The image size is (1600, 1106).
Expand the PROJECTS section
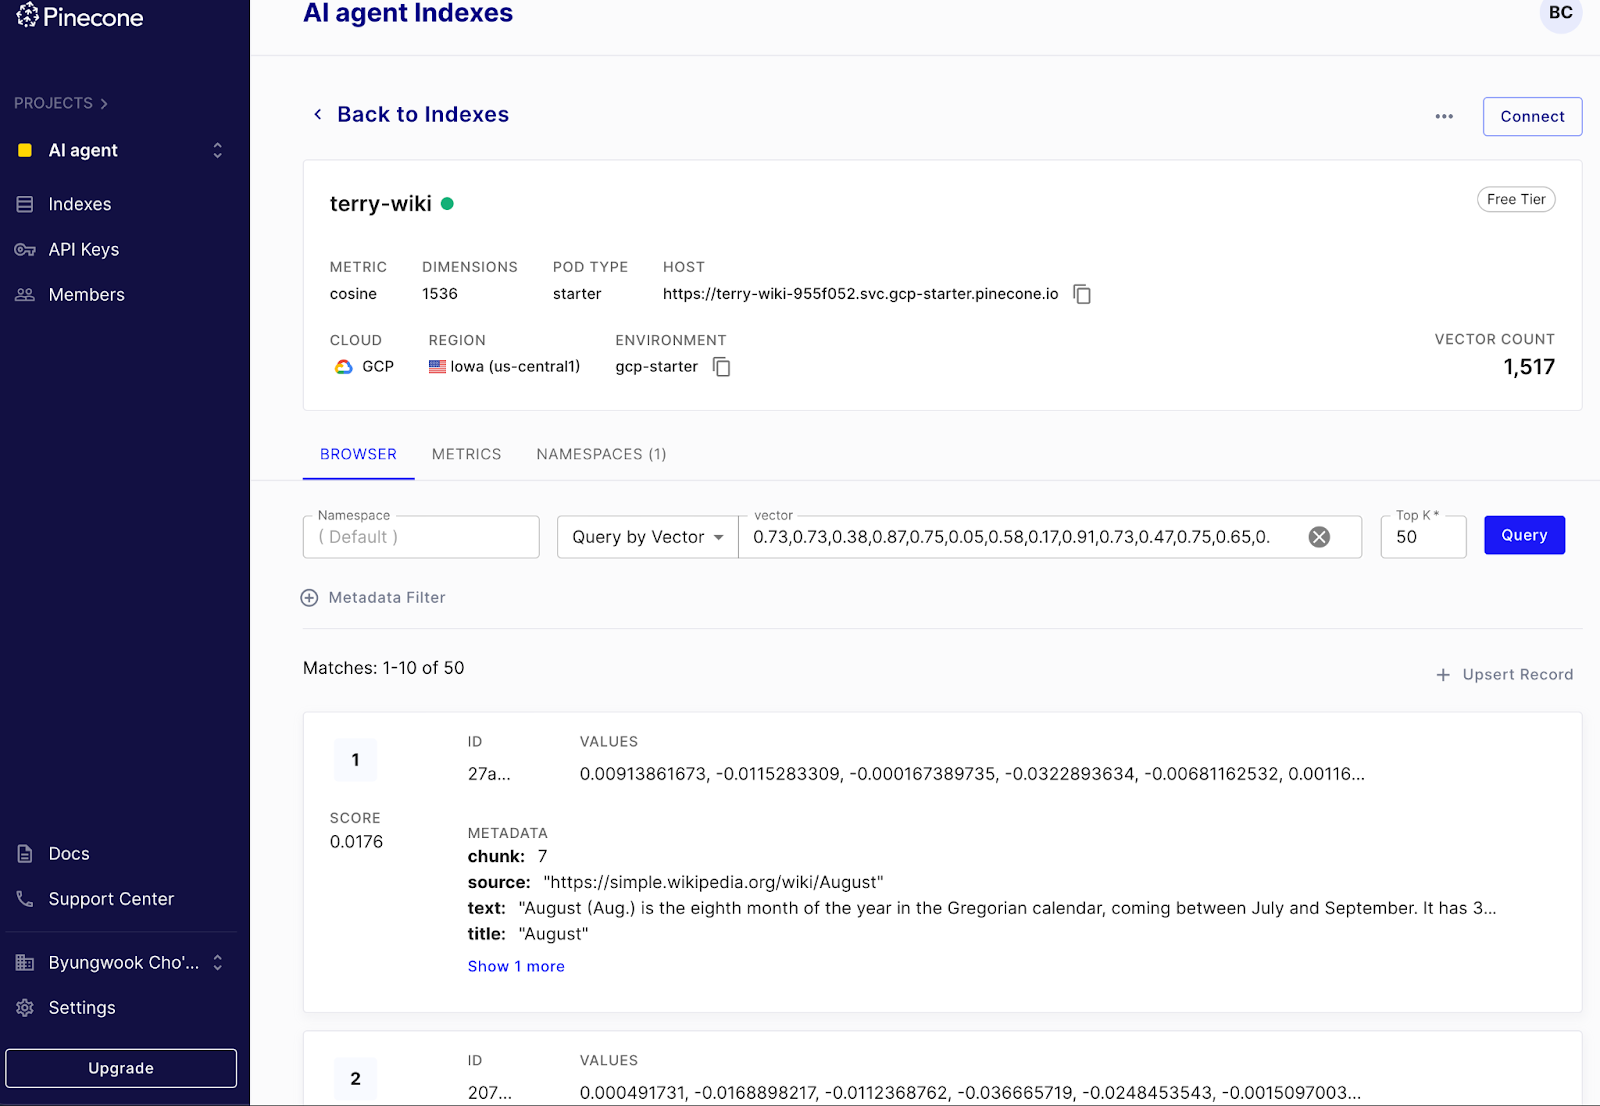[x=61, y=103]
